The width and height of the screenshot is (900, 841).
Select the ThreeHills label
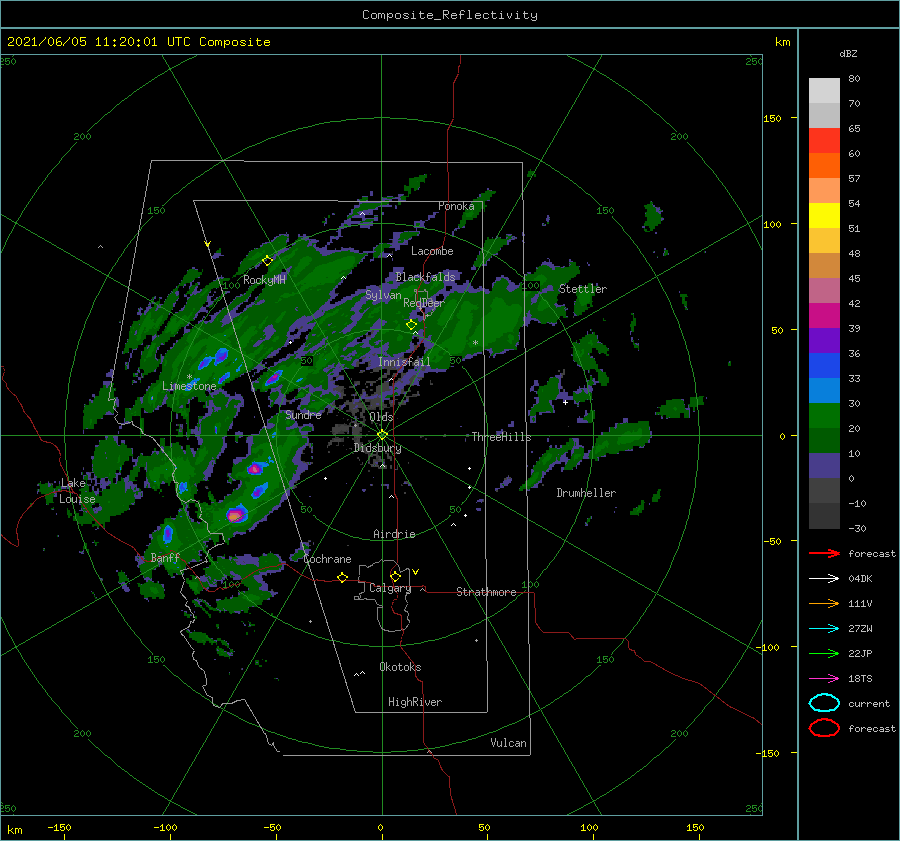click(501, 437)
